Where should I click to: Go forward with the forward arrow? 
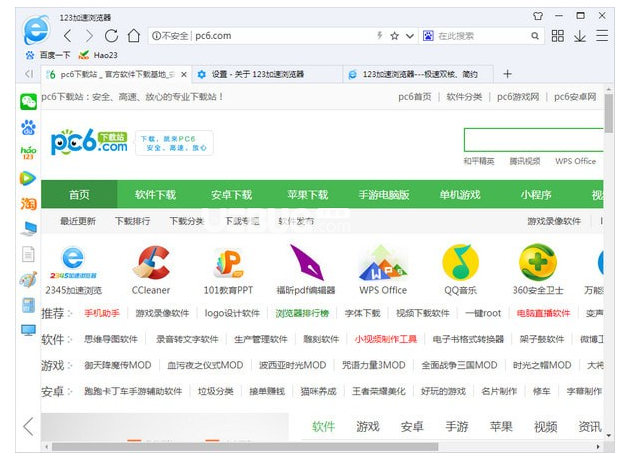(89, 36)
